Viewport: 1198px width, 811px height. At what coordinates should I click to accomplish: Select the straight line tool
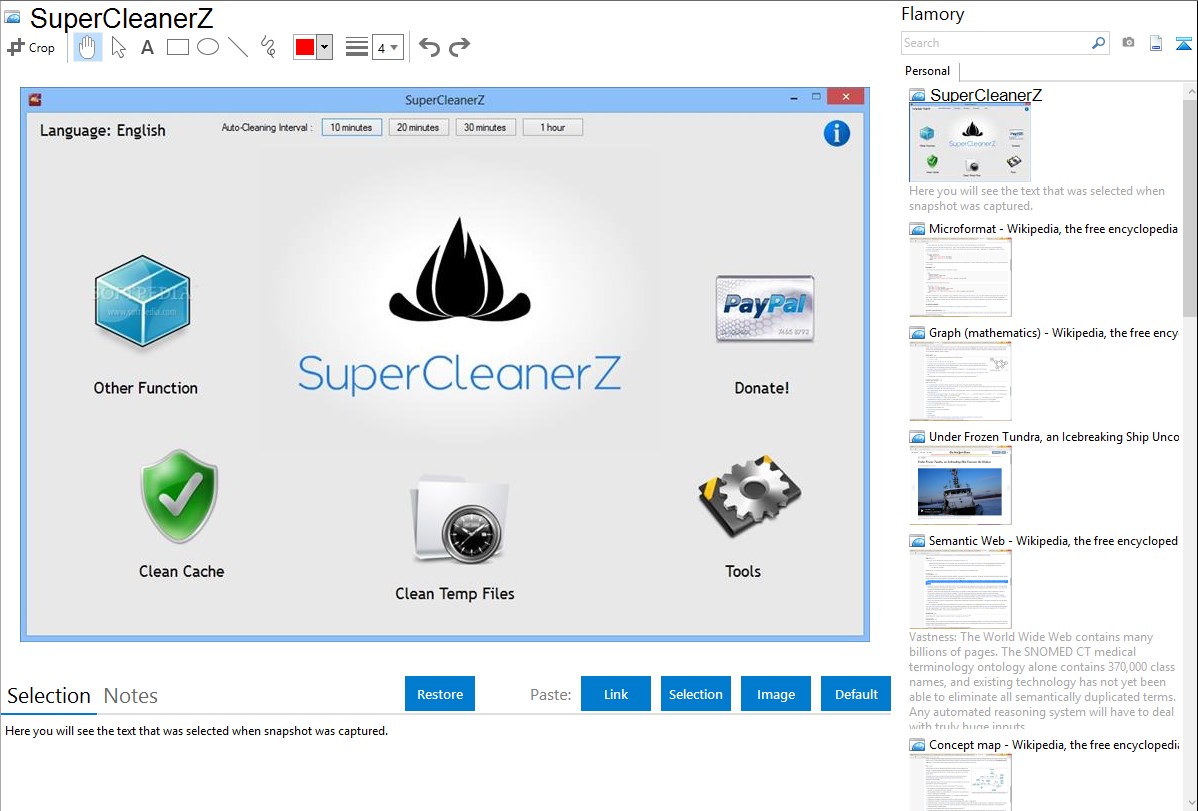[237, 47]
